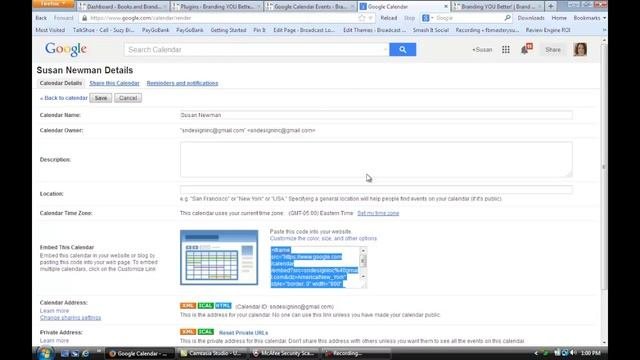640x360 pixels.
Task: Switch to Plugins - Branding YOU Better tab
Action: click(x=216, y=7)
